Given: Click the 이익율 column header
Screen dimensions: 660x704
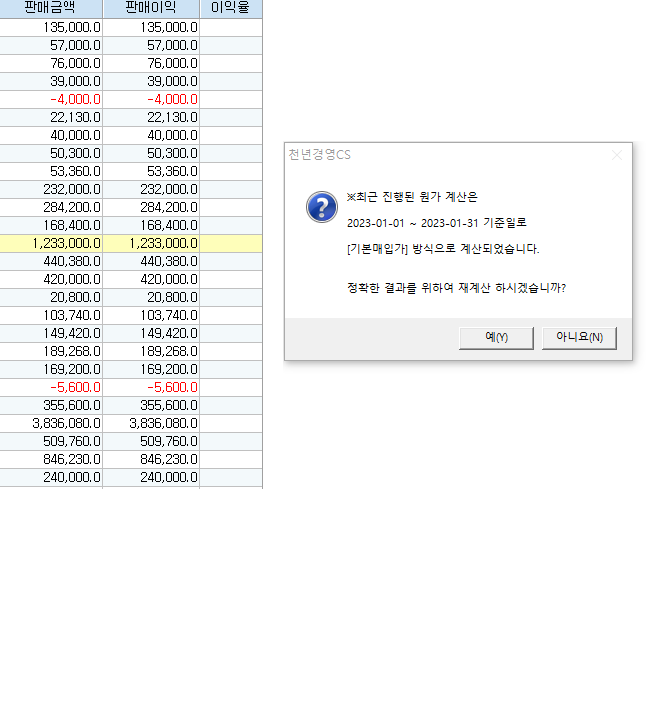Looking at the screenshot, I should click(x=231, y=8).
